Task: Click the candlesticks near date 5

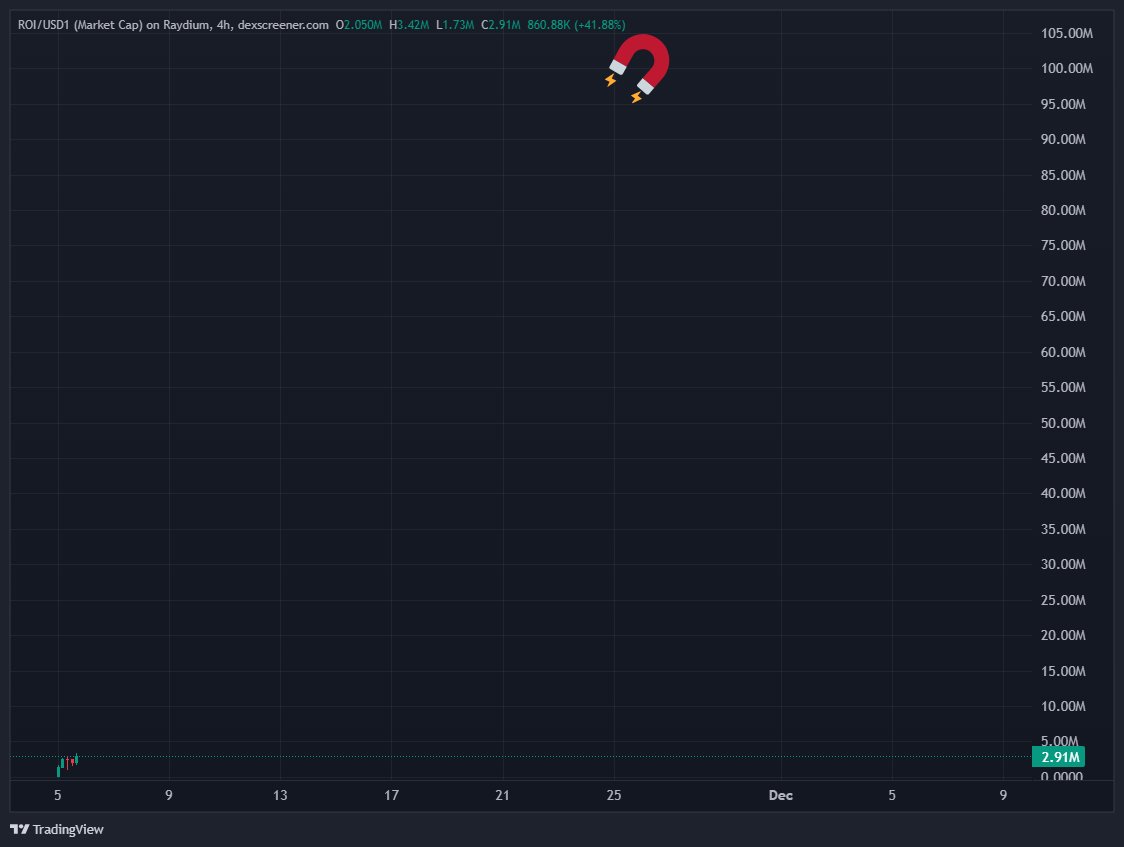Action: tap(67, 765)
